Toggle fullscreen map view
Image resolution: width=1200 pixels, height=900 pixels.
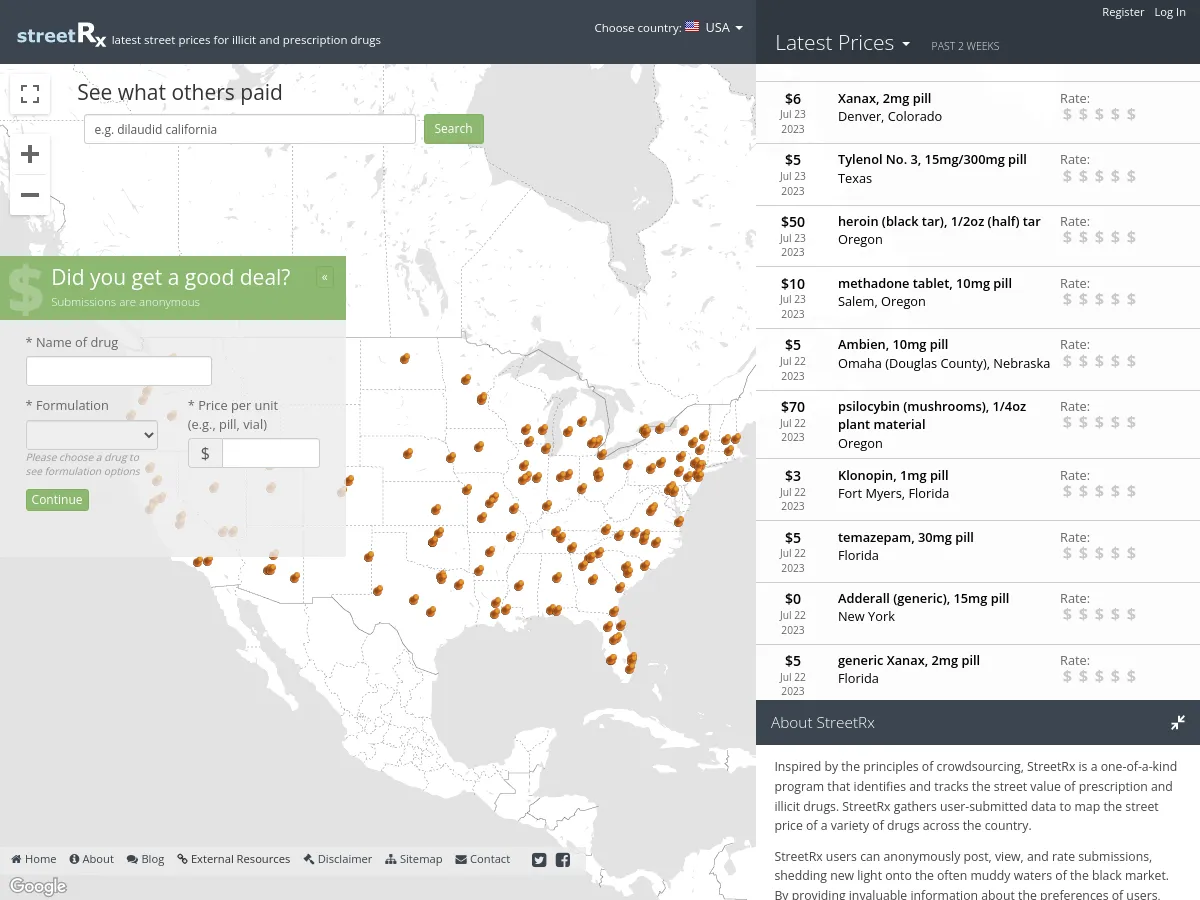pos(30,94)
